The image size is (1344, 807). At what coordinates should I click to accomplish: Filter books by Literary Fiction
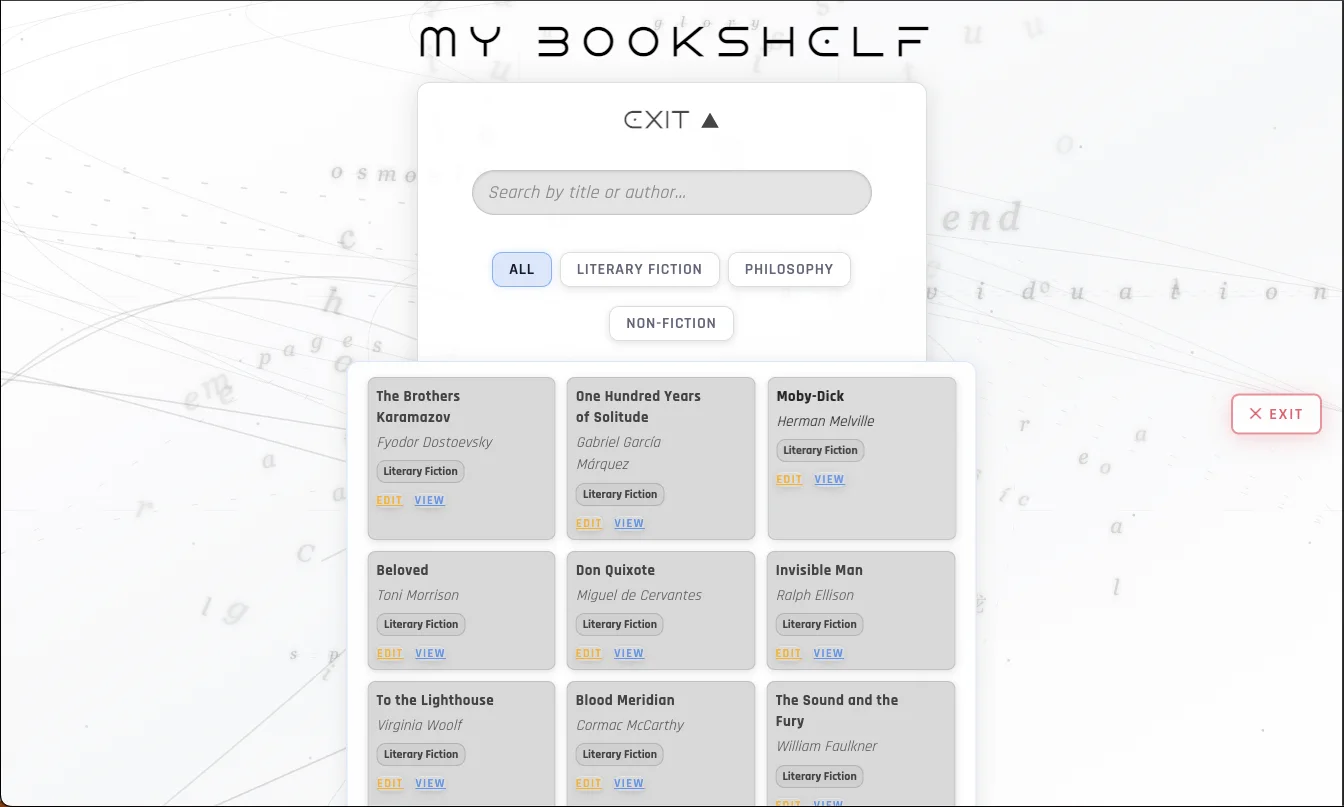tap(639, 269)
